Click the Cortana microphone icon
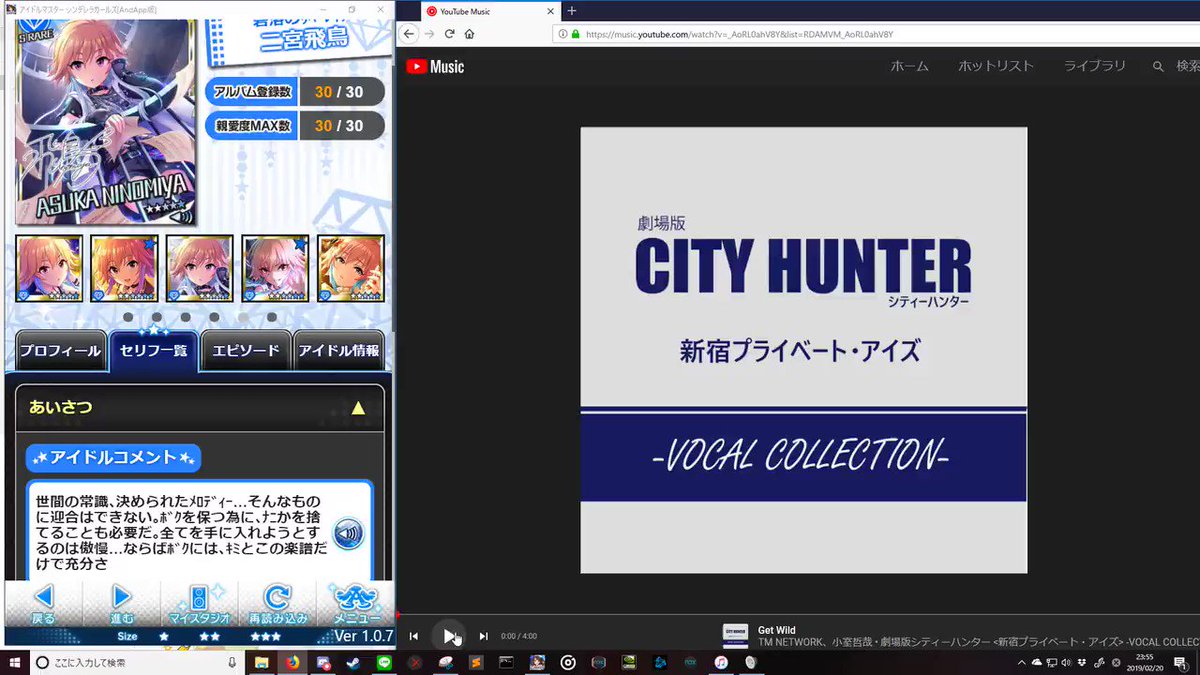The image size is (1200, 675). (232, 662)
